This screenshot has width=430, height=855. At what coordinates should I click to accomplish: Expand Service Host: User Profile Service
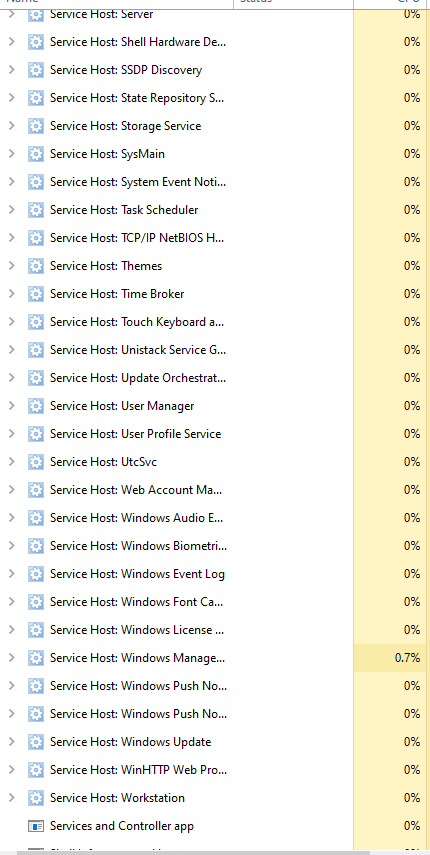(11, 433)
